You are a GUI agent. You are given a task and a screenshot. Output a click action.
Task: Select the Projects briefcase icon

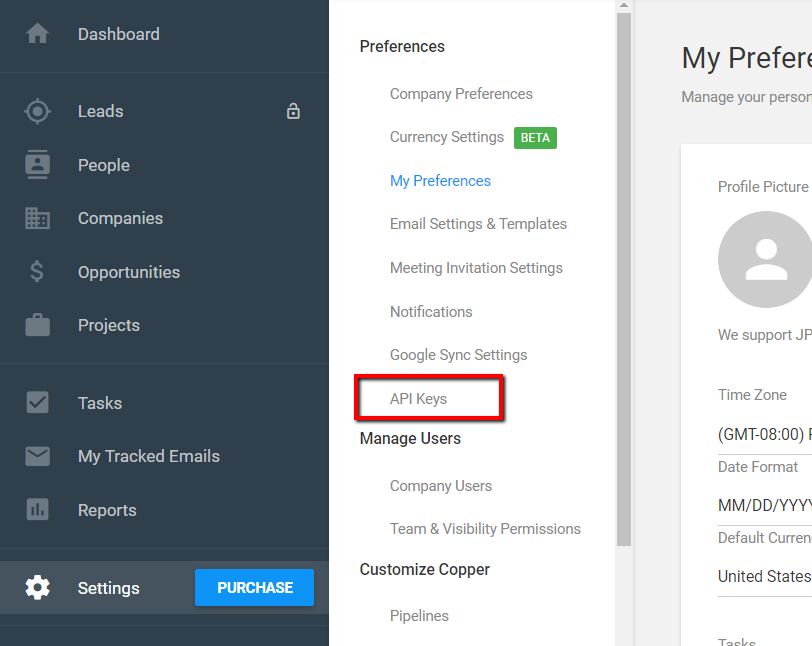37,324
